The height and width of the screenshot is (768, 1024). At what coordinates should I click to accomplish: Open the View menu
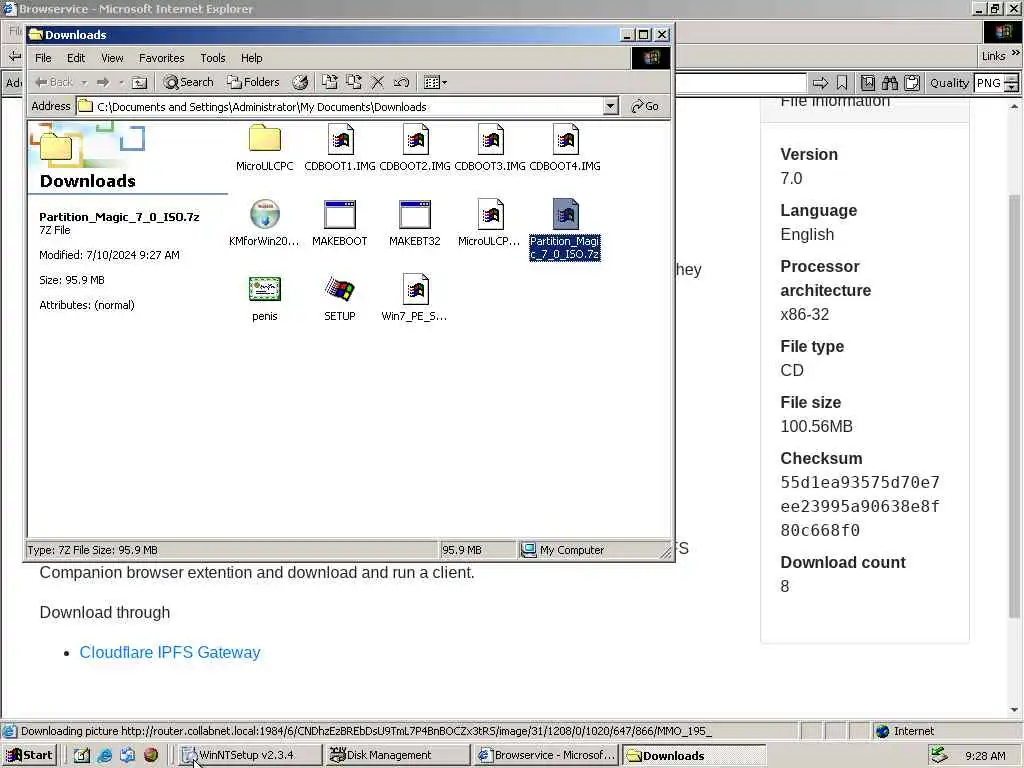pyautogui.click(x=112, y=58)
